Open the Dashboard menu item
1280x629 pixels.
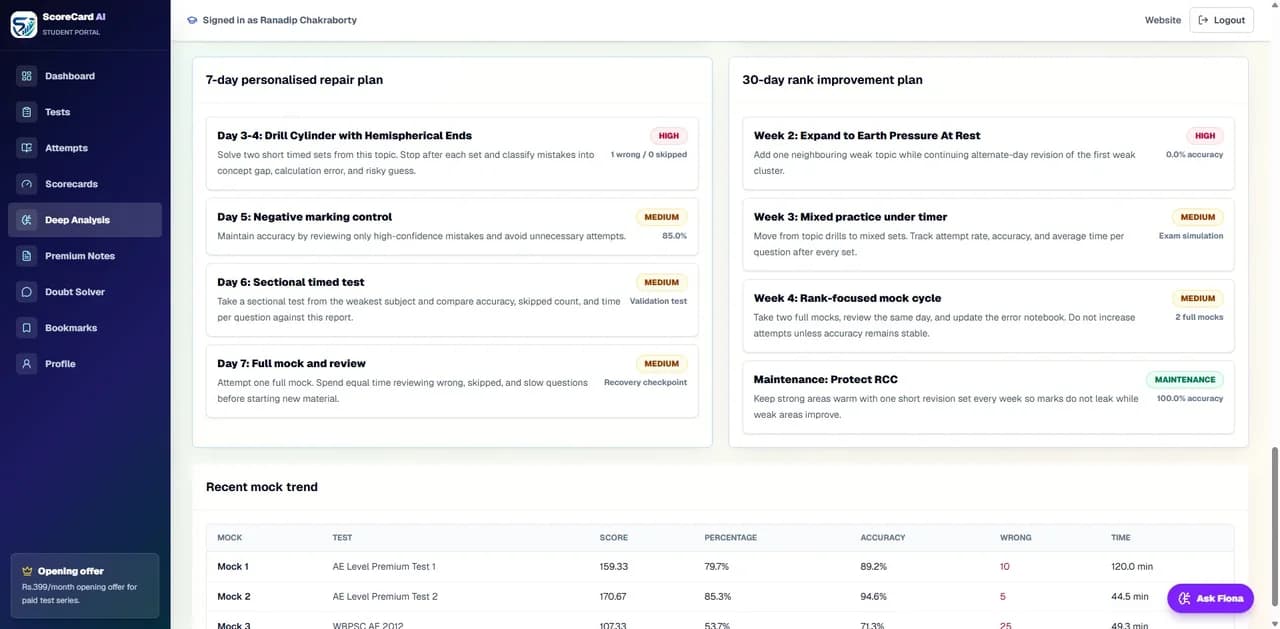tap(85, 76)
